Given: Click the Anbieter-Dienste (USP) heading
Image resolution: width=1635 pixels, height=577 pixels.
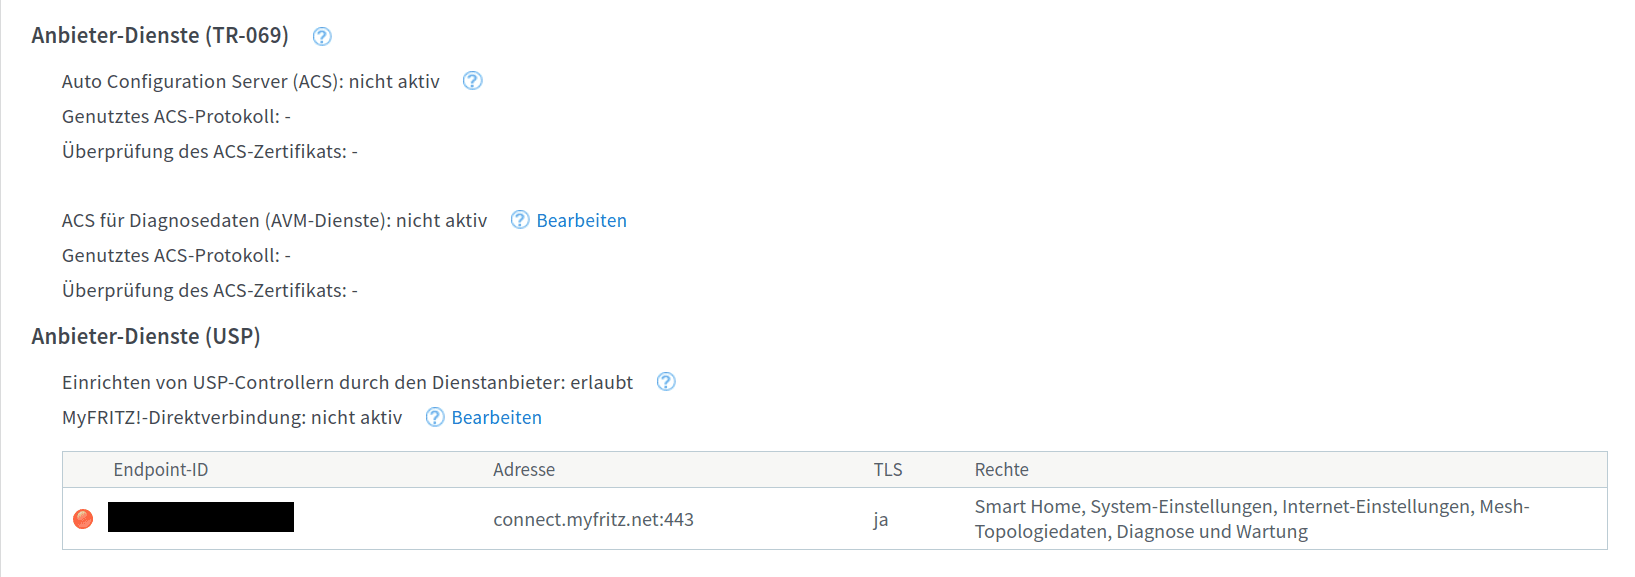Looking at the screenshot, I should 146,336.
